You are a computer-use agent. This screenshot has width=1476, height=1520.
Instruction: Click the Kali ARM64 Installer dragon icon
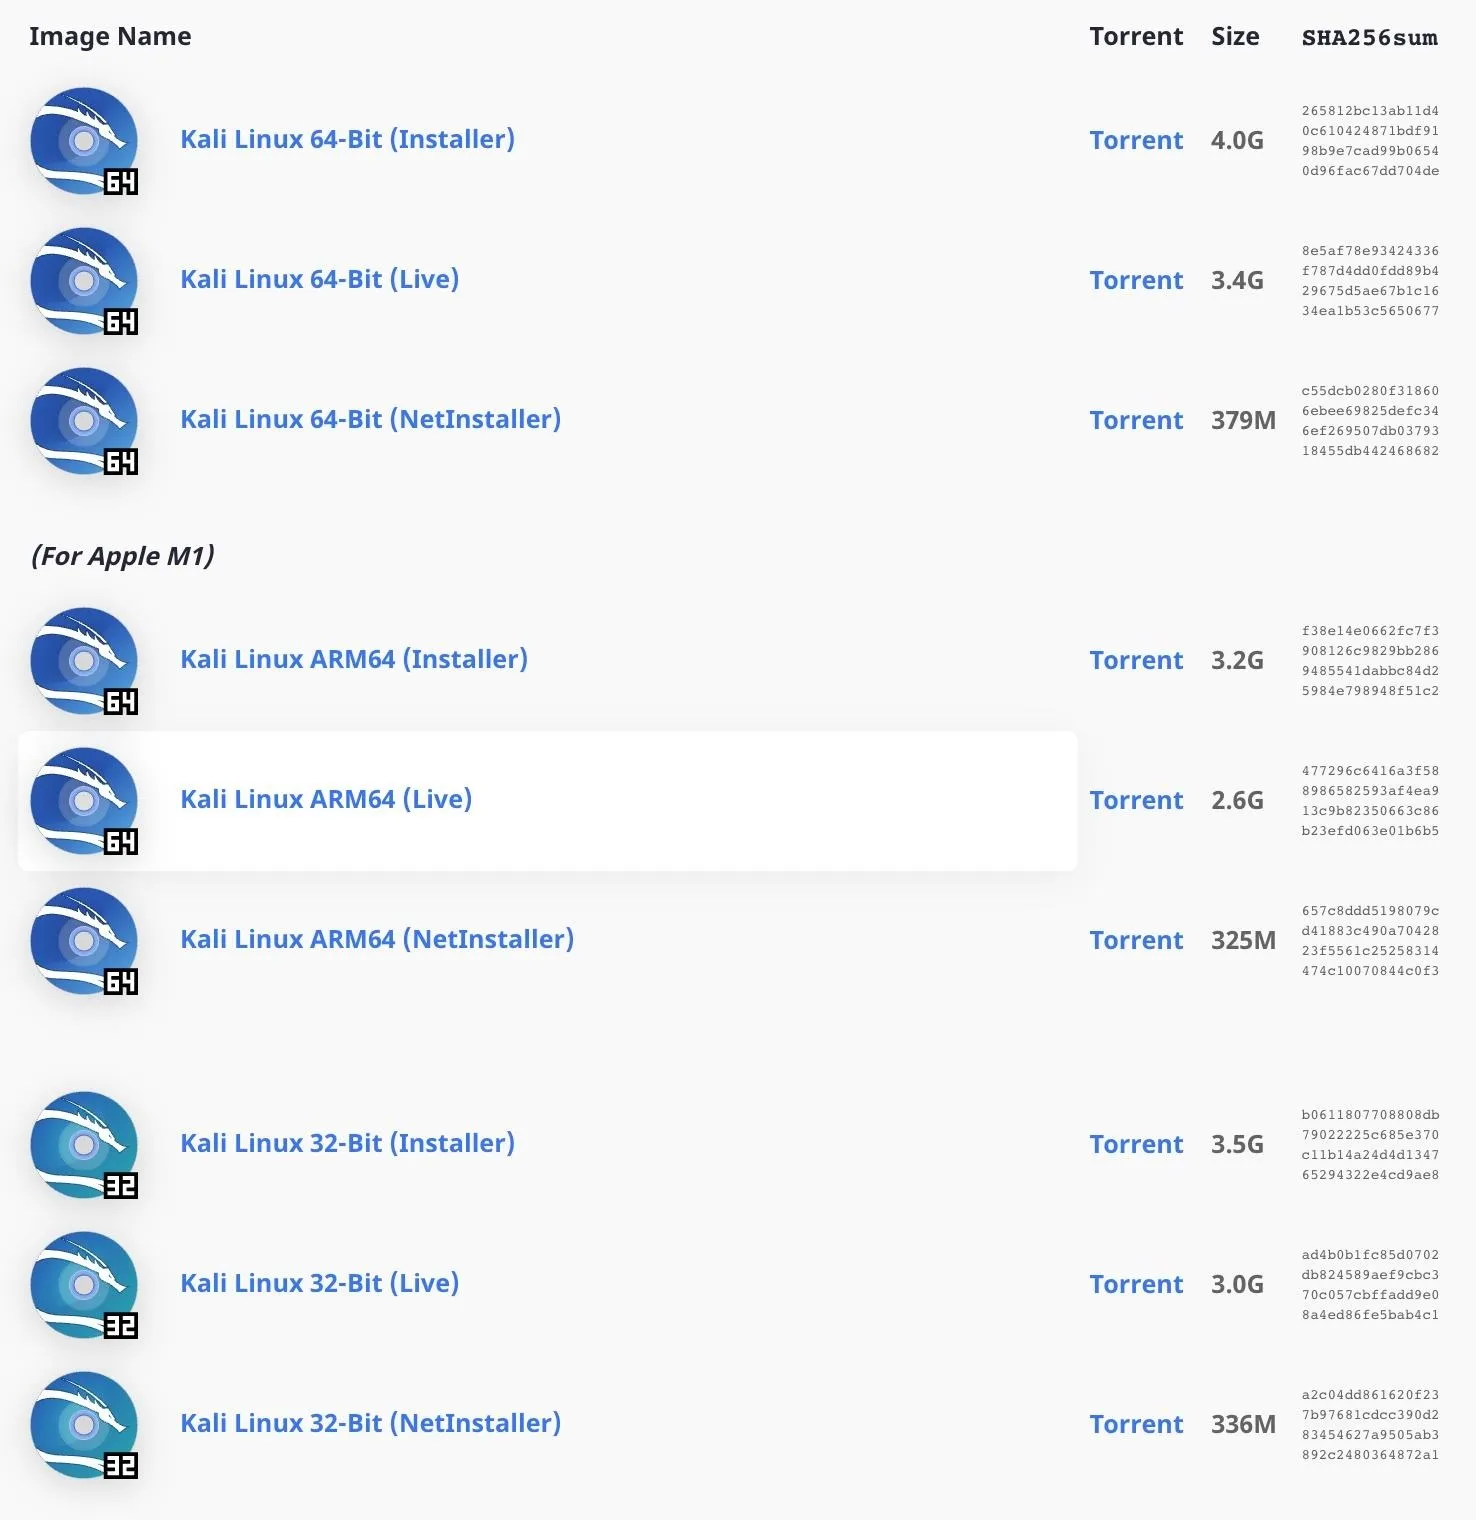click(x=85, y=661)
